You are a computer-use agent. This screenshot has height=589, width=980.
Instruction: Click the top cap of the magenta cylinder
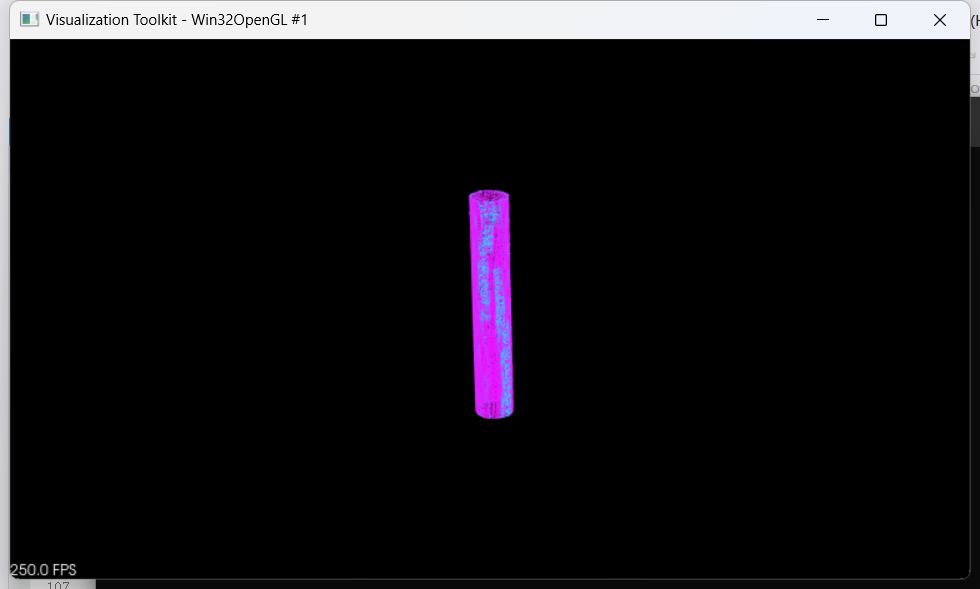coord(489,196)
